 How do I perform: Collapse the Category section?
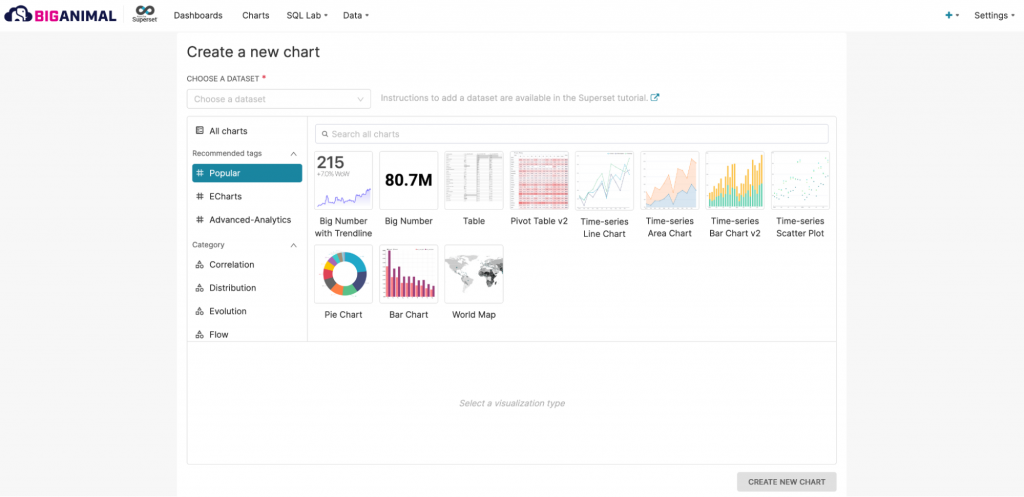293,245
